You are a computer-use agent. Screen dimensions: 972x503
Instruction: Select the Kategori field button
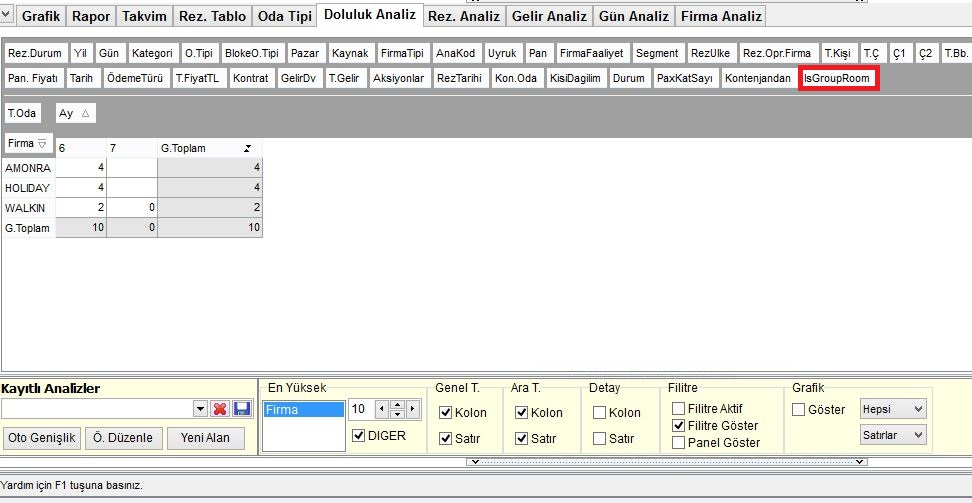click(152, 53)
